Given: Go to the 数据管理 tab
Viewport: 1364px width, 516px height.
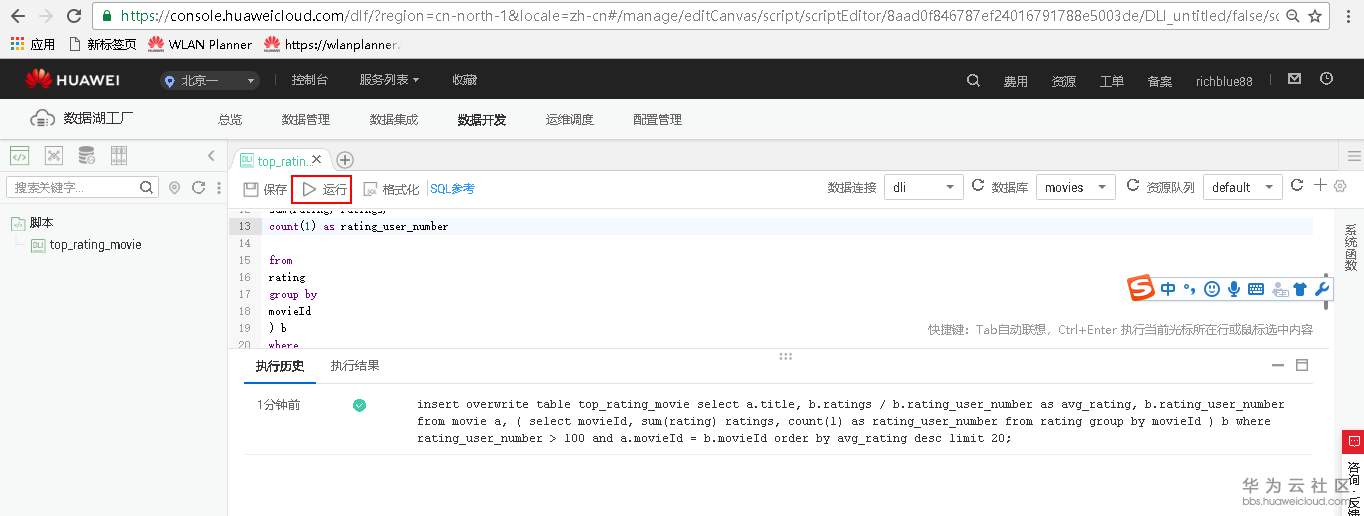Looking at the screenshot, I should [x=305, y=120].
